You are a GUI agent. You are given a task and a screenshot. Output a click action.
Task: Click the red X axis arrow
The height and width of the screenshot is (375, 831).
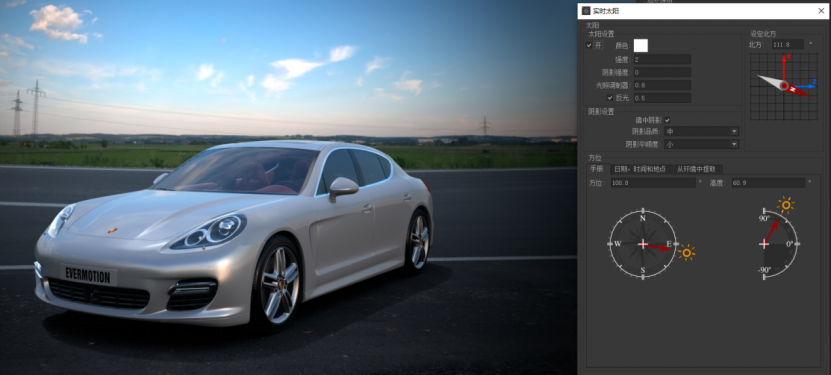click(783, 68)
